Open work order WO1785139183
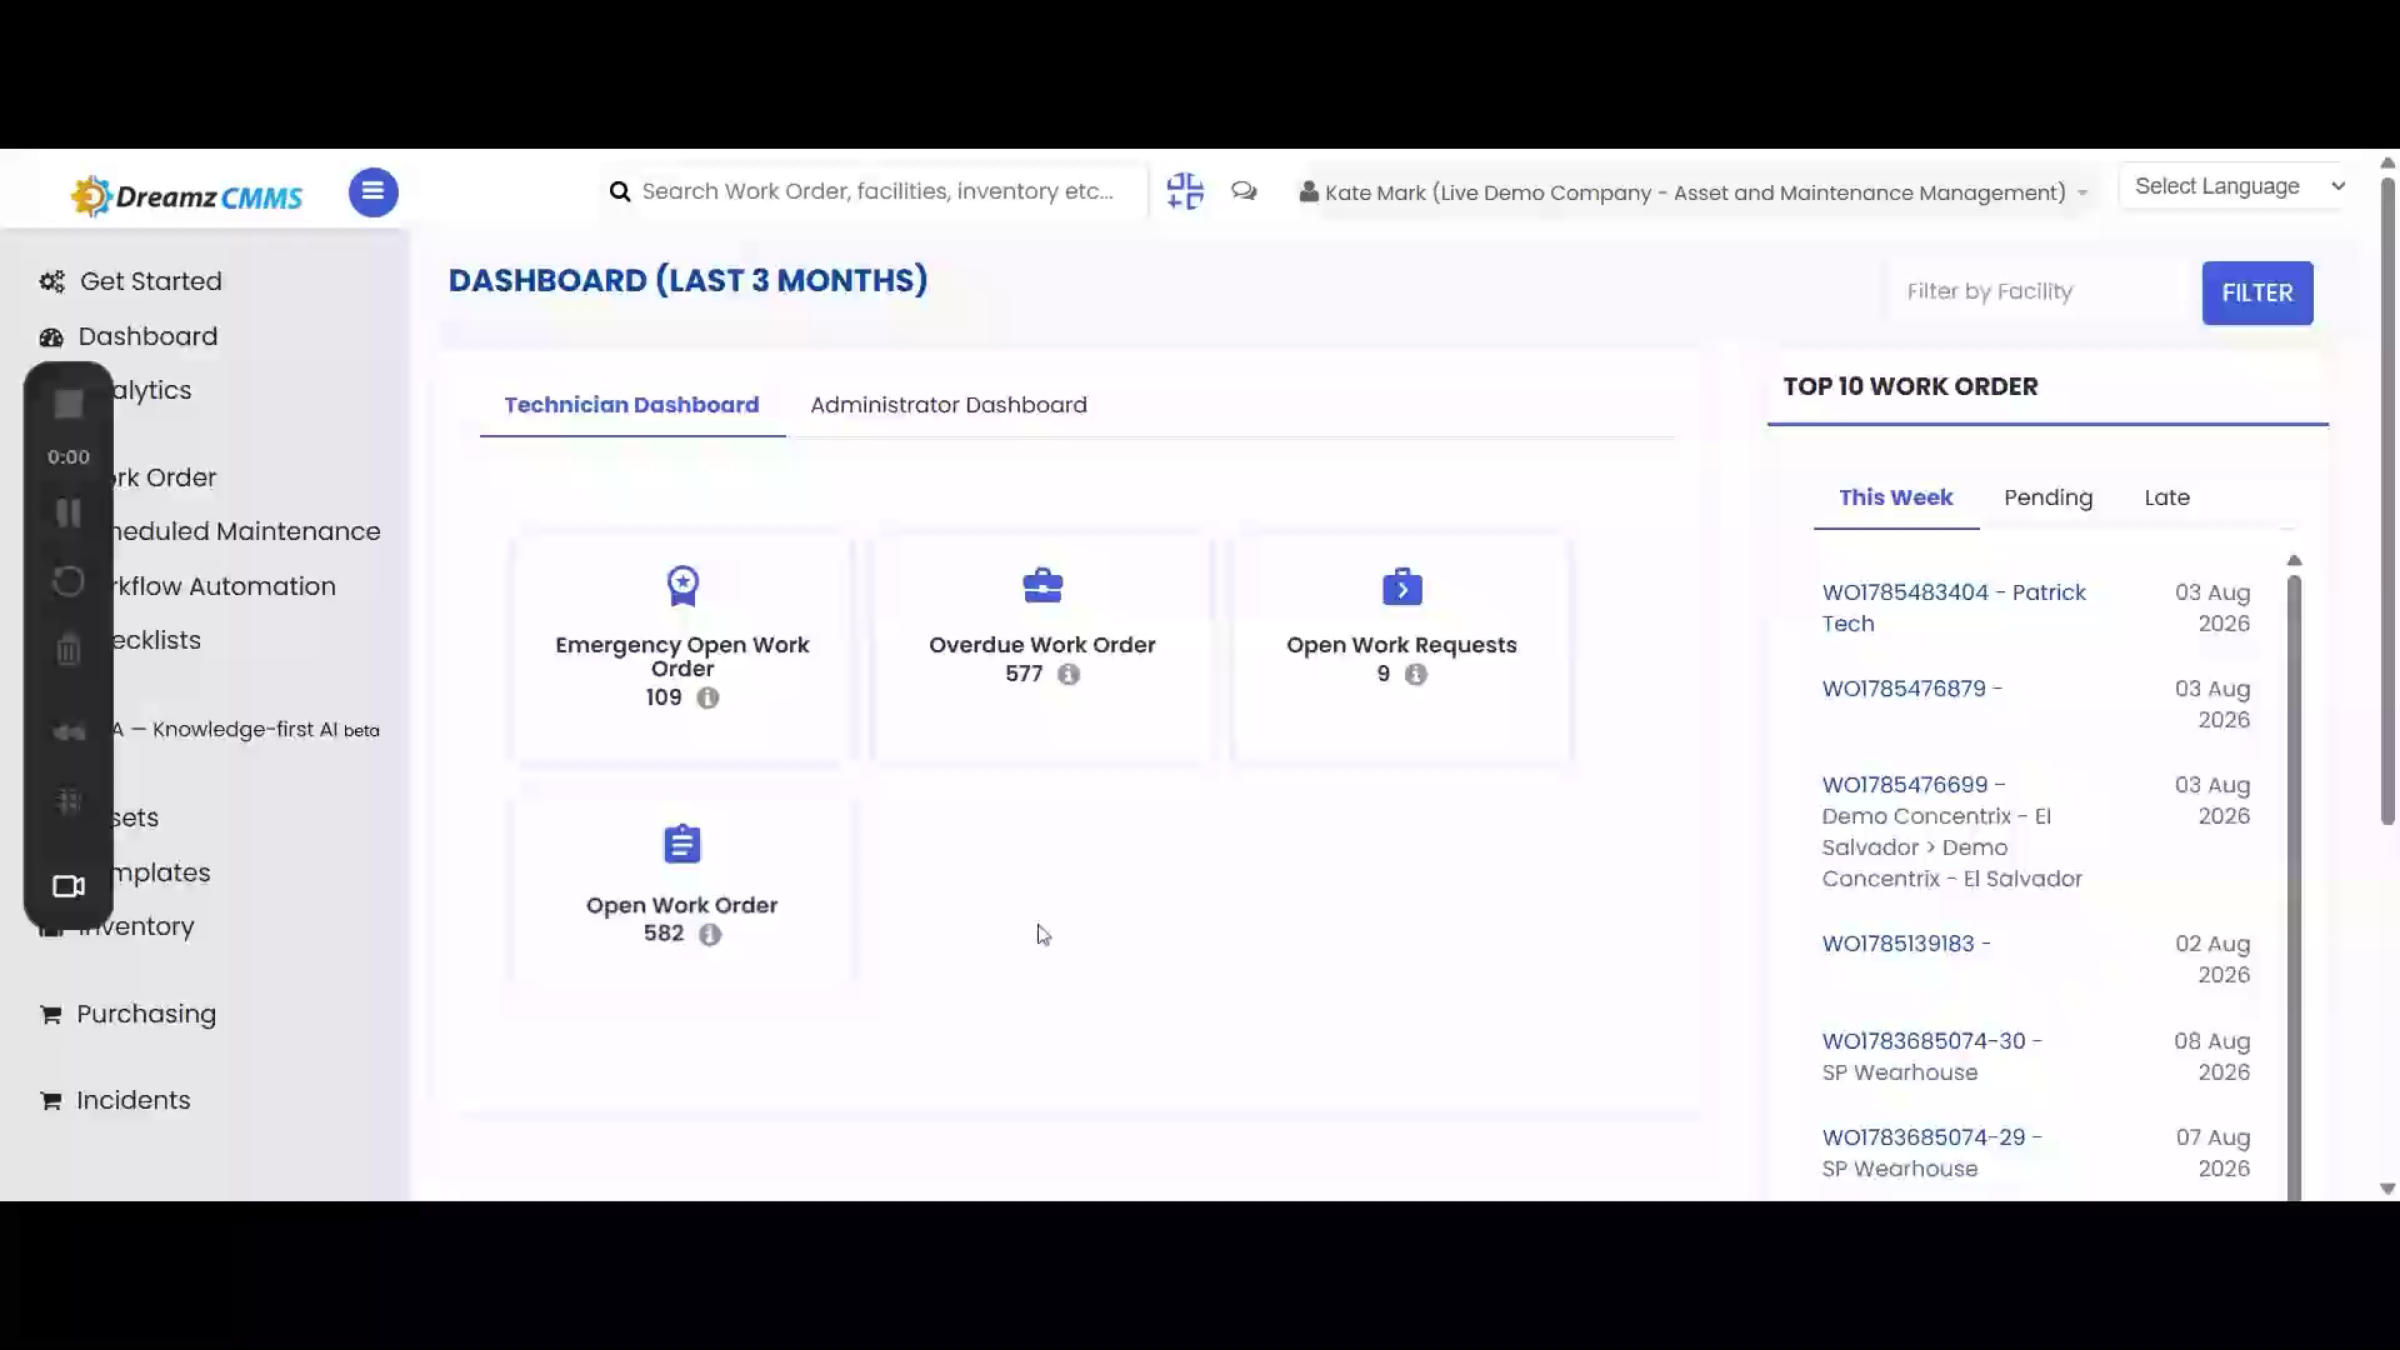The width and height of the screenshot is (2400, 1350). point(1906,944)
